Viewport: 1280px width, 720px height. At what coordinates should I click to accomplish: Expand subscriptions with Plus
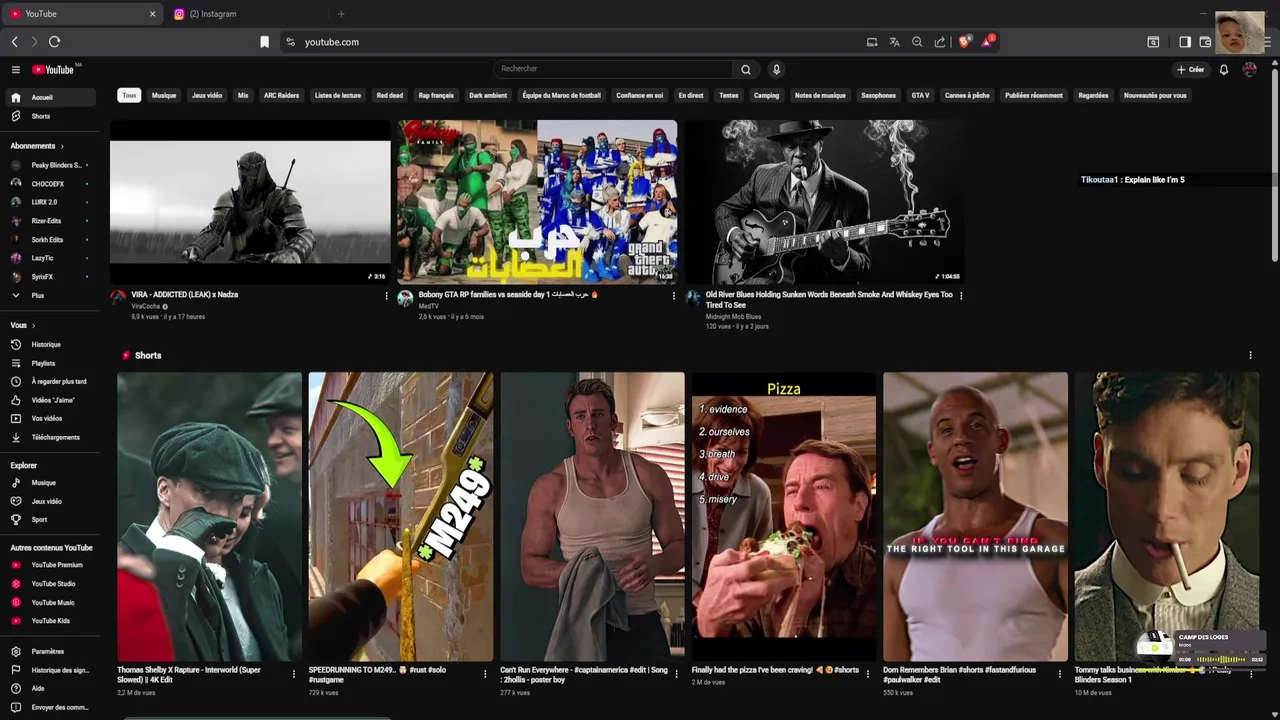click(x=53, y=296)
